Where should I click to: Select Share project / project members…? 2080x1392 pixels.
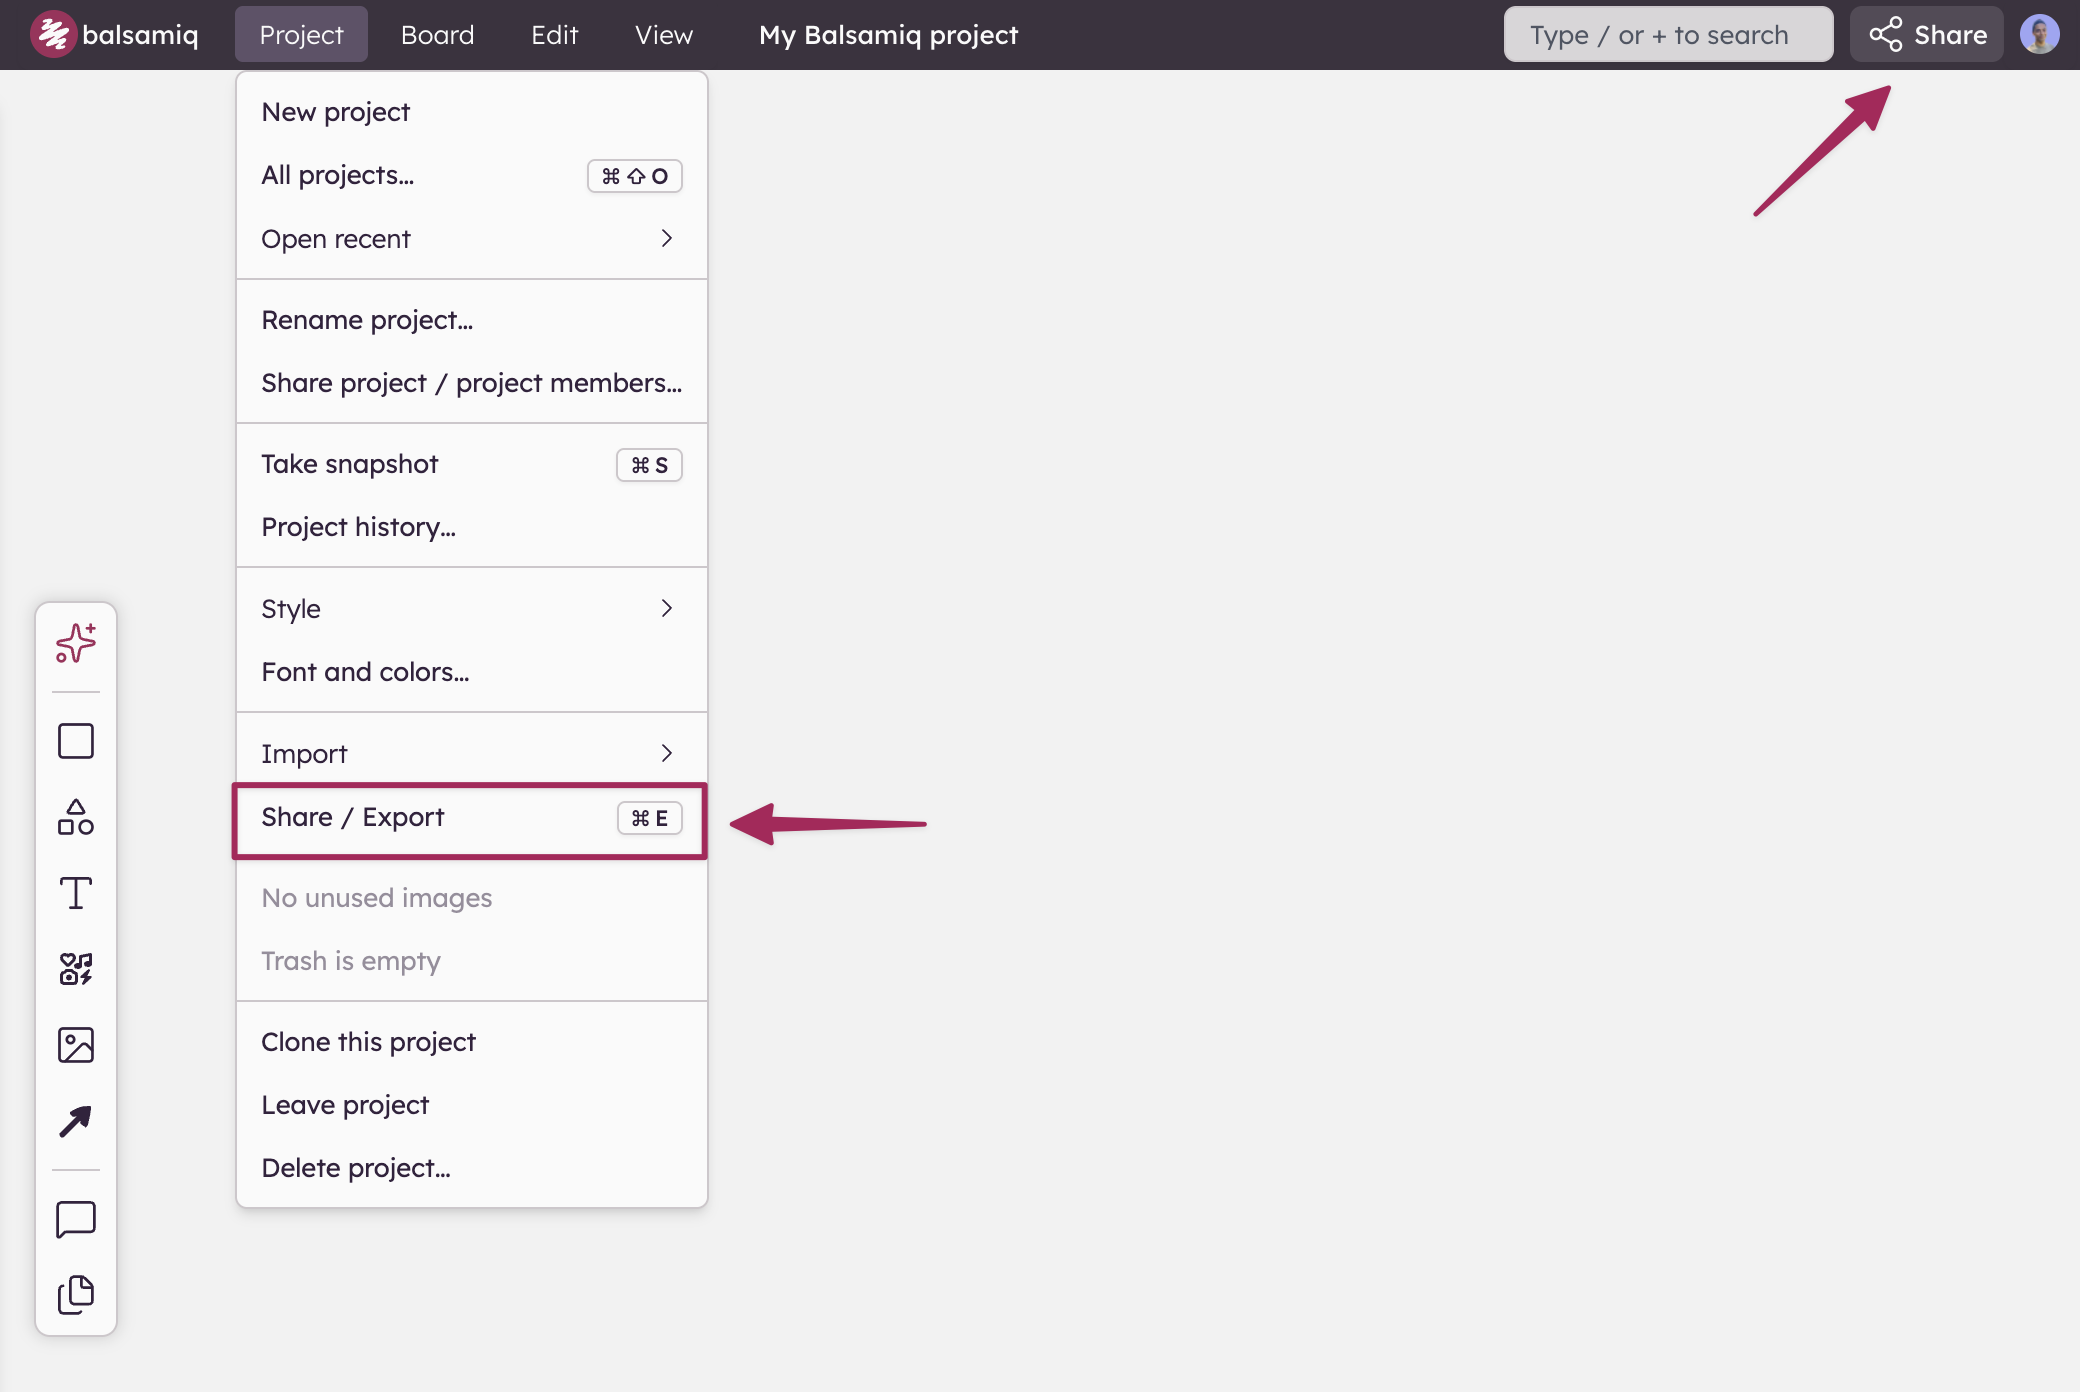pos(472,383)
